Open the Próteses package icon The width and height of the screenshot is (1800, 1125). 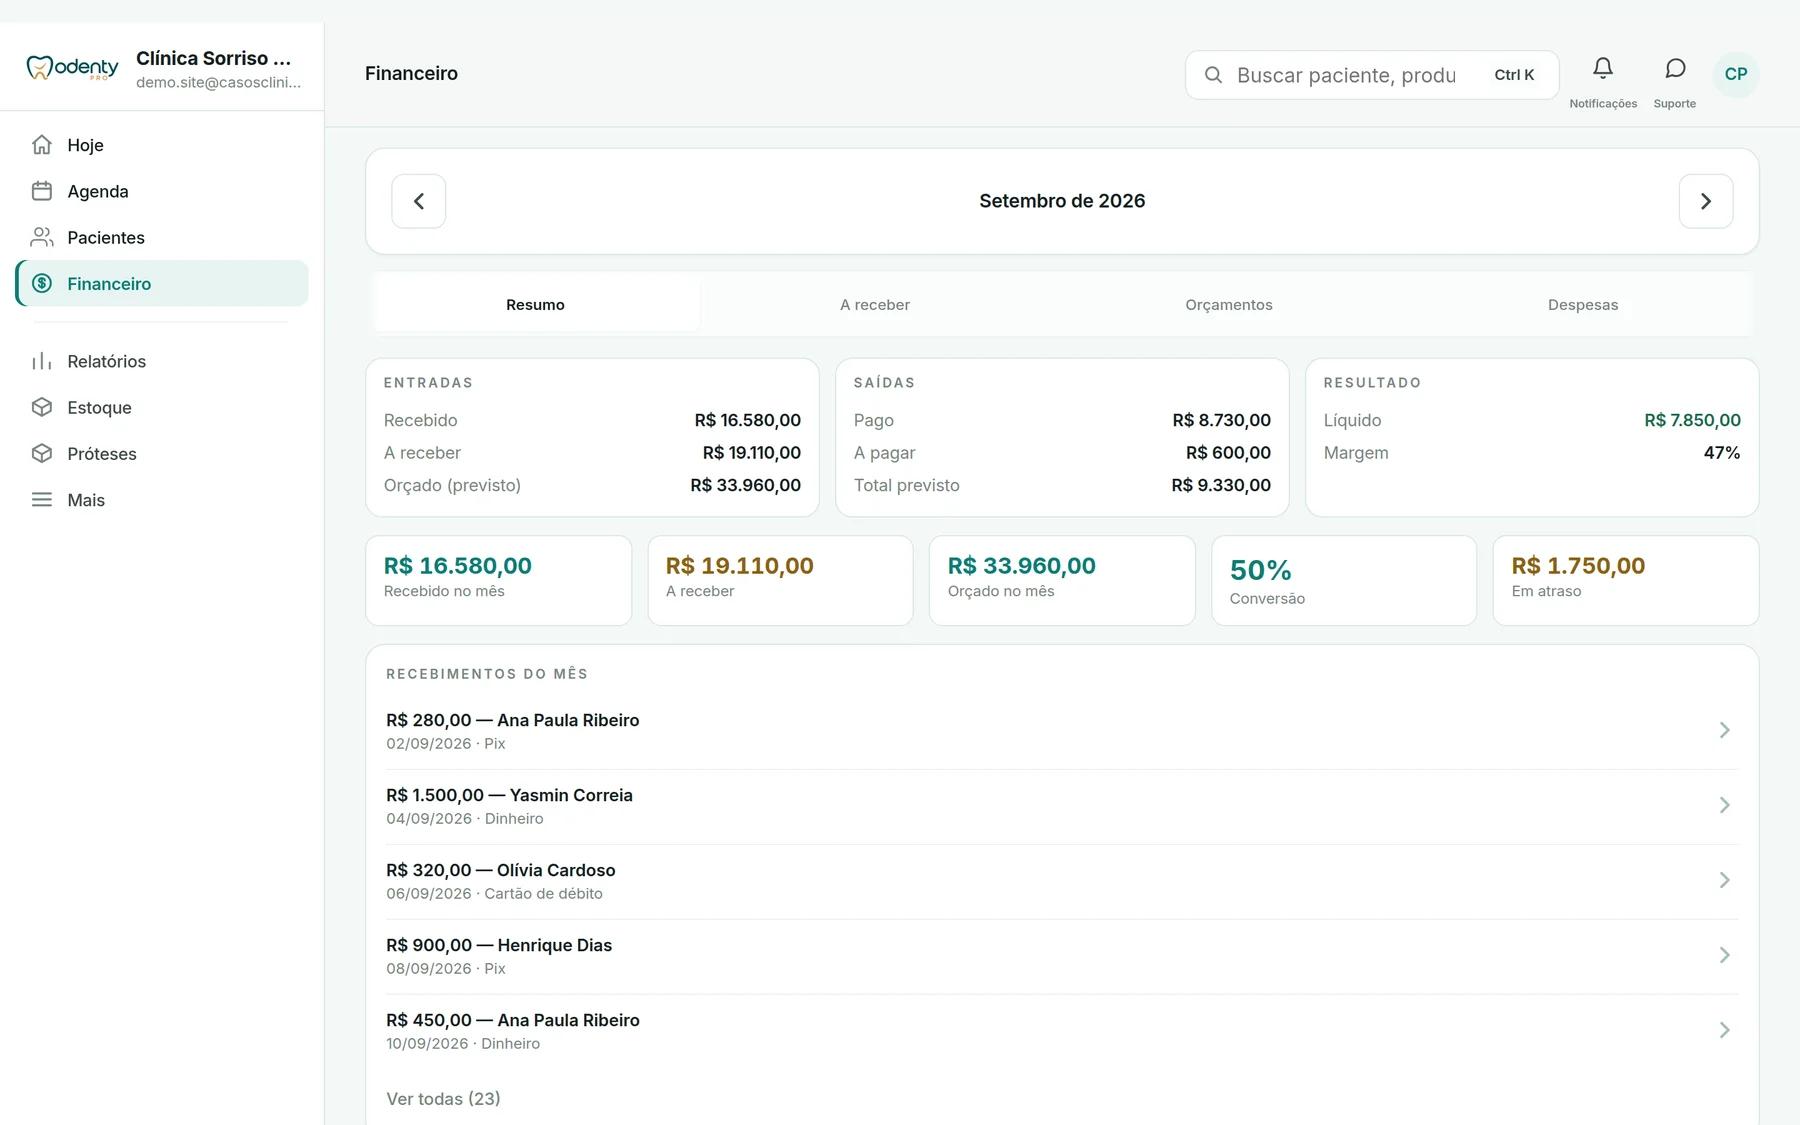pos(42,453)
